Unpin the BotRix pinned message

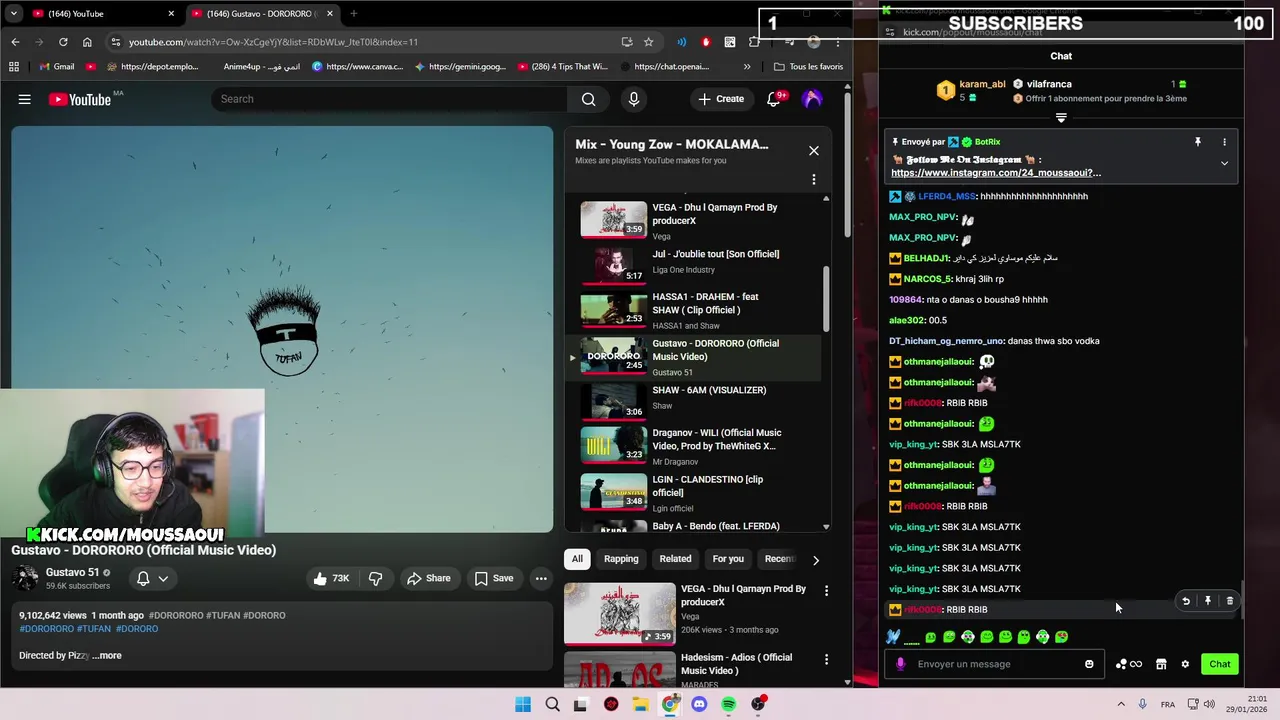[1197, 142]
